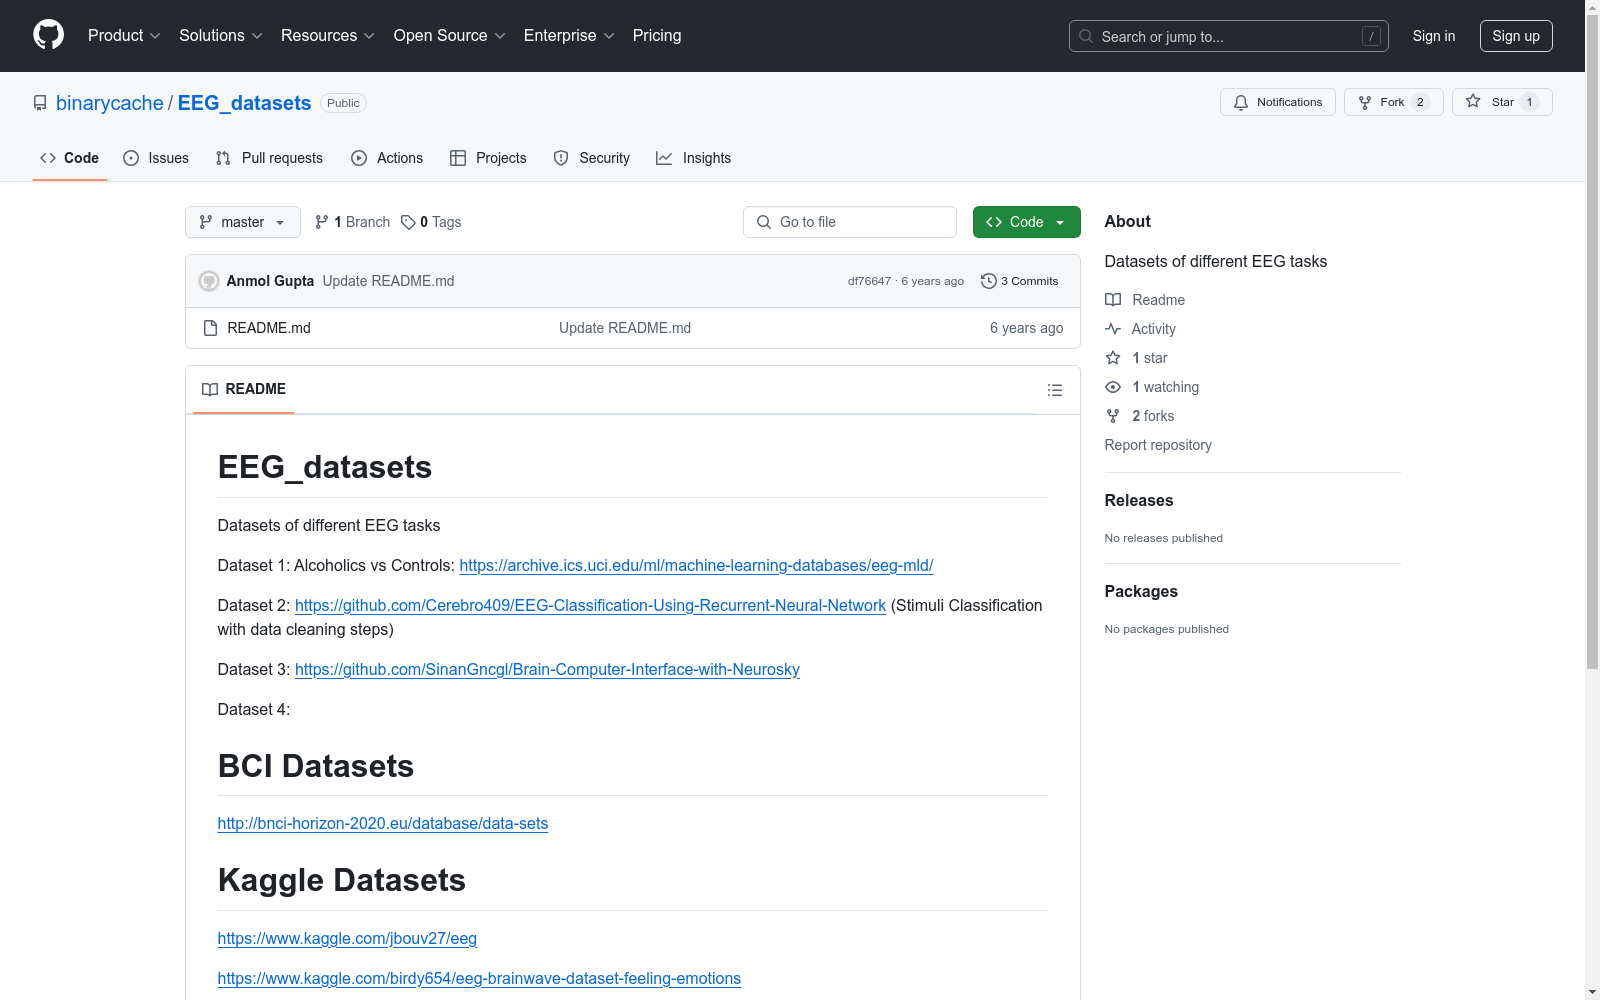The image size is (1600, 1000).
Task: View 3 Commits history
Action: click(1020, 281)
